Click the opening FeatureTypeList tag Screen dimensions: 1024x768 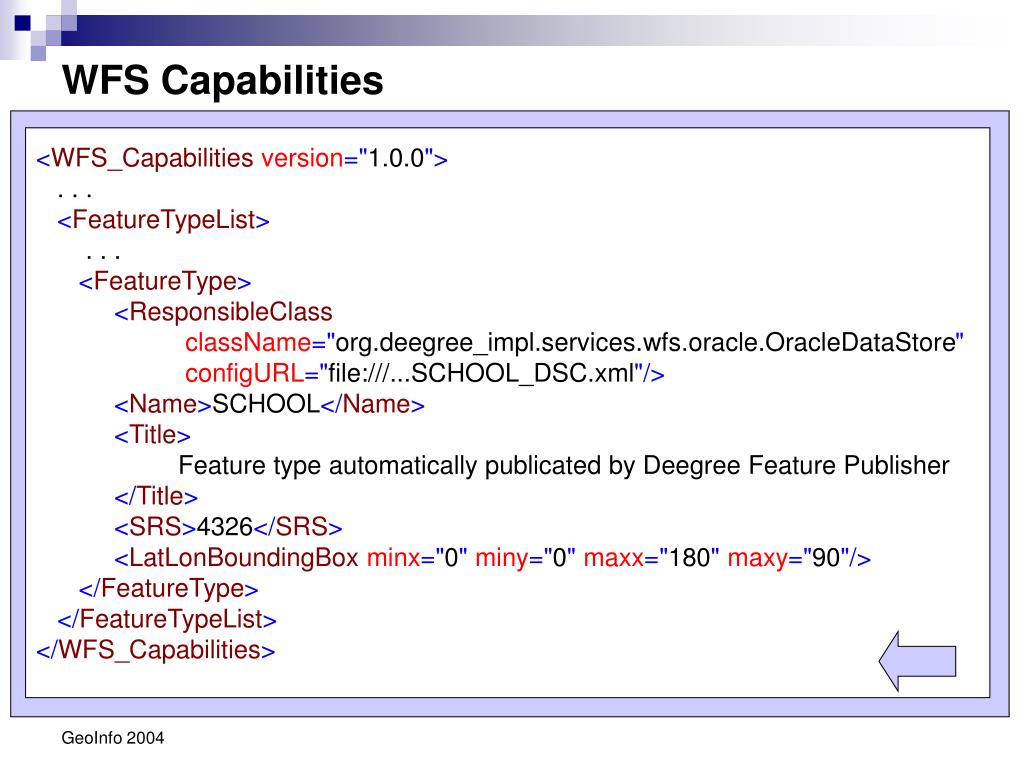pyautogui.click(x=163, y=220)
